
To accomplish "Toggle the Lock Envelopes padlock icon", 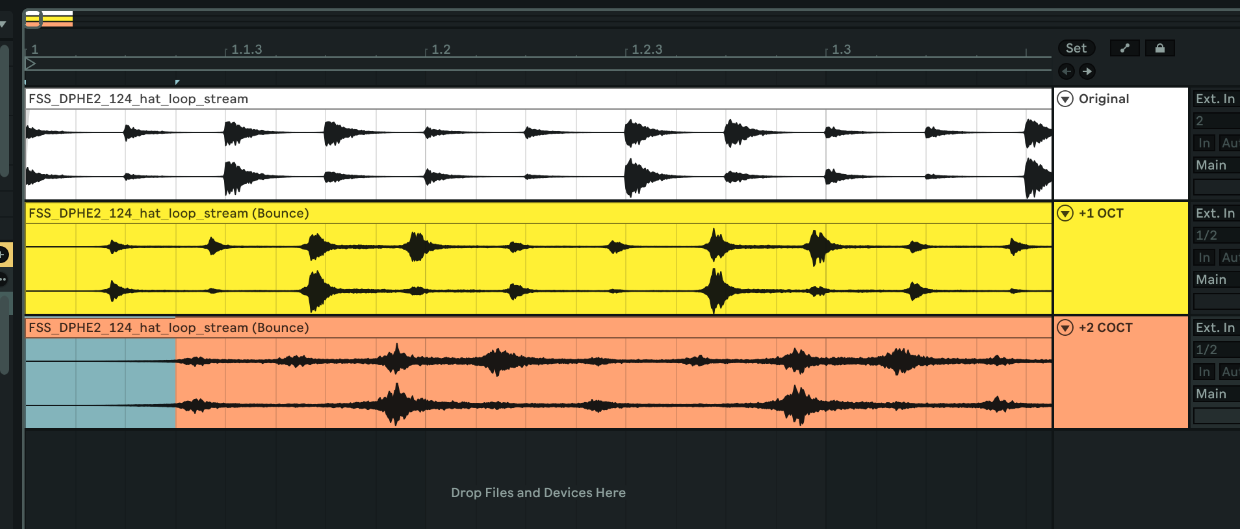I will click(1159, 48).
